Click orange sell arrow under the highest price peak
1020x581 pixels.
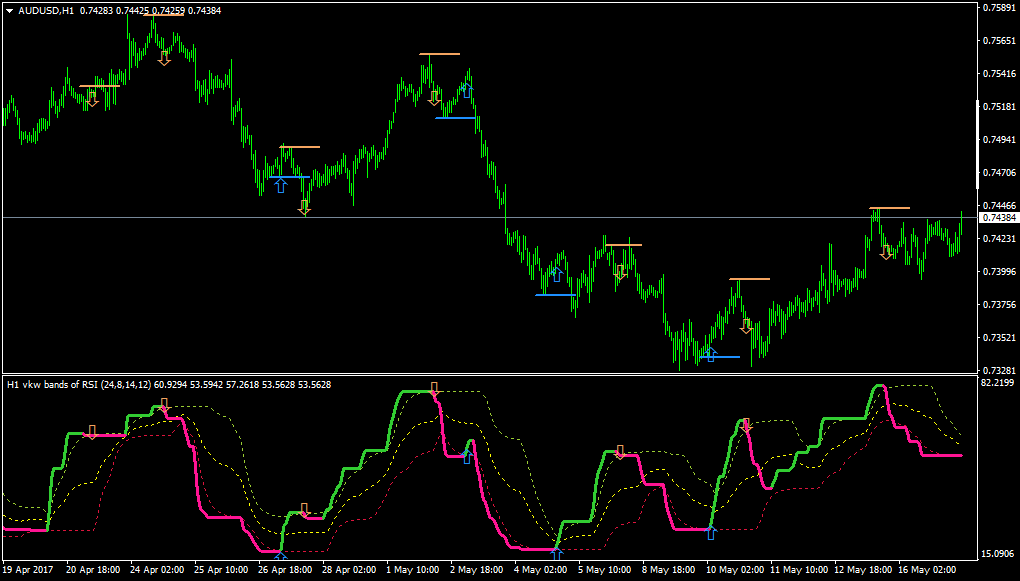click(164, 59)
